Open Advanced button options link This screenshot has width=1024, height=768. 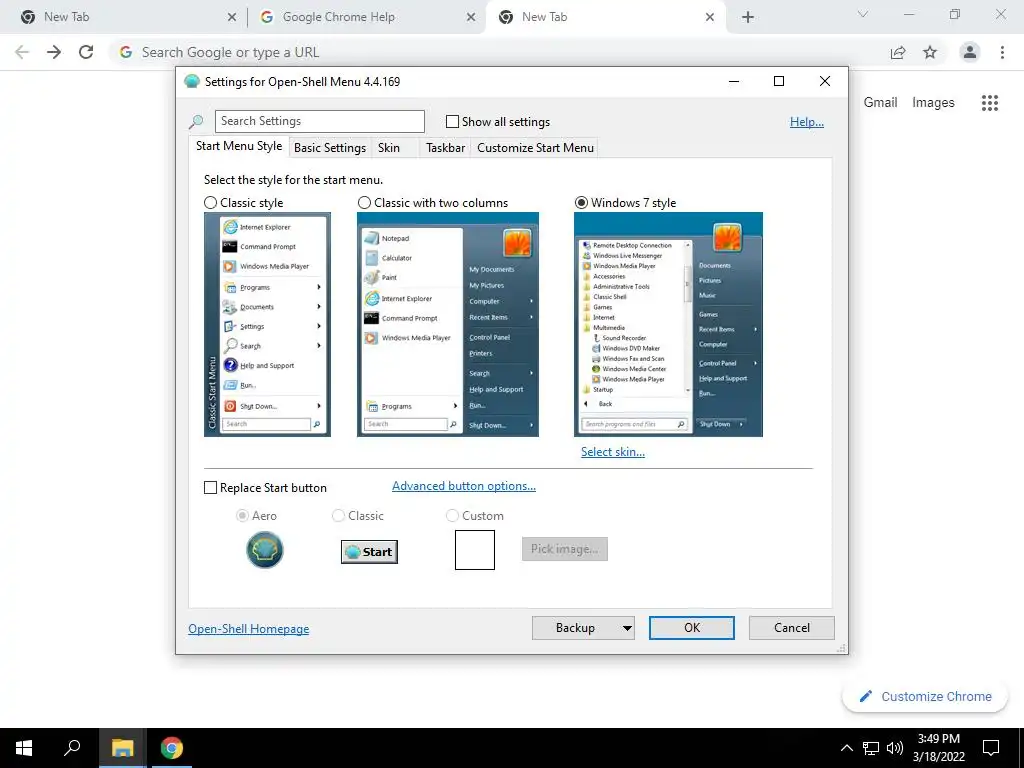[x=464, y=487]
